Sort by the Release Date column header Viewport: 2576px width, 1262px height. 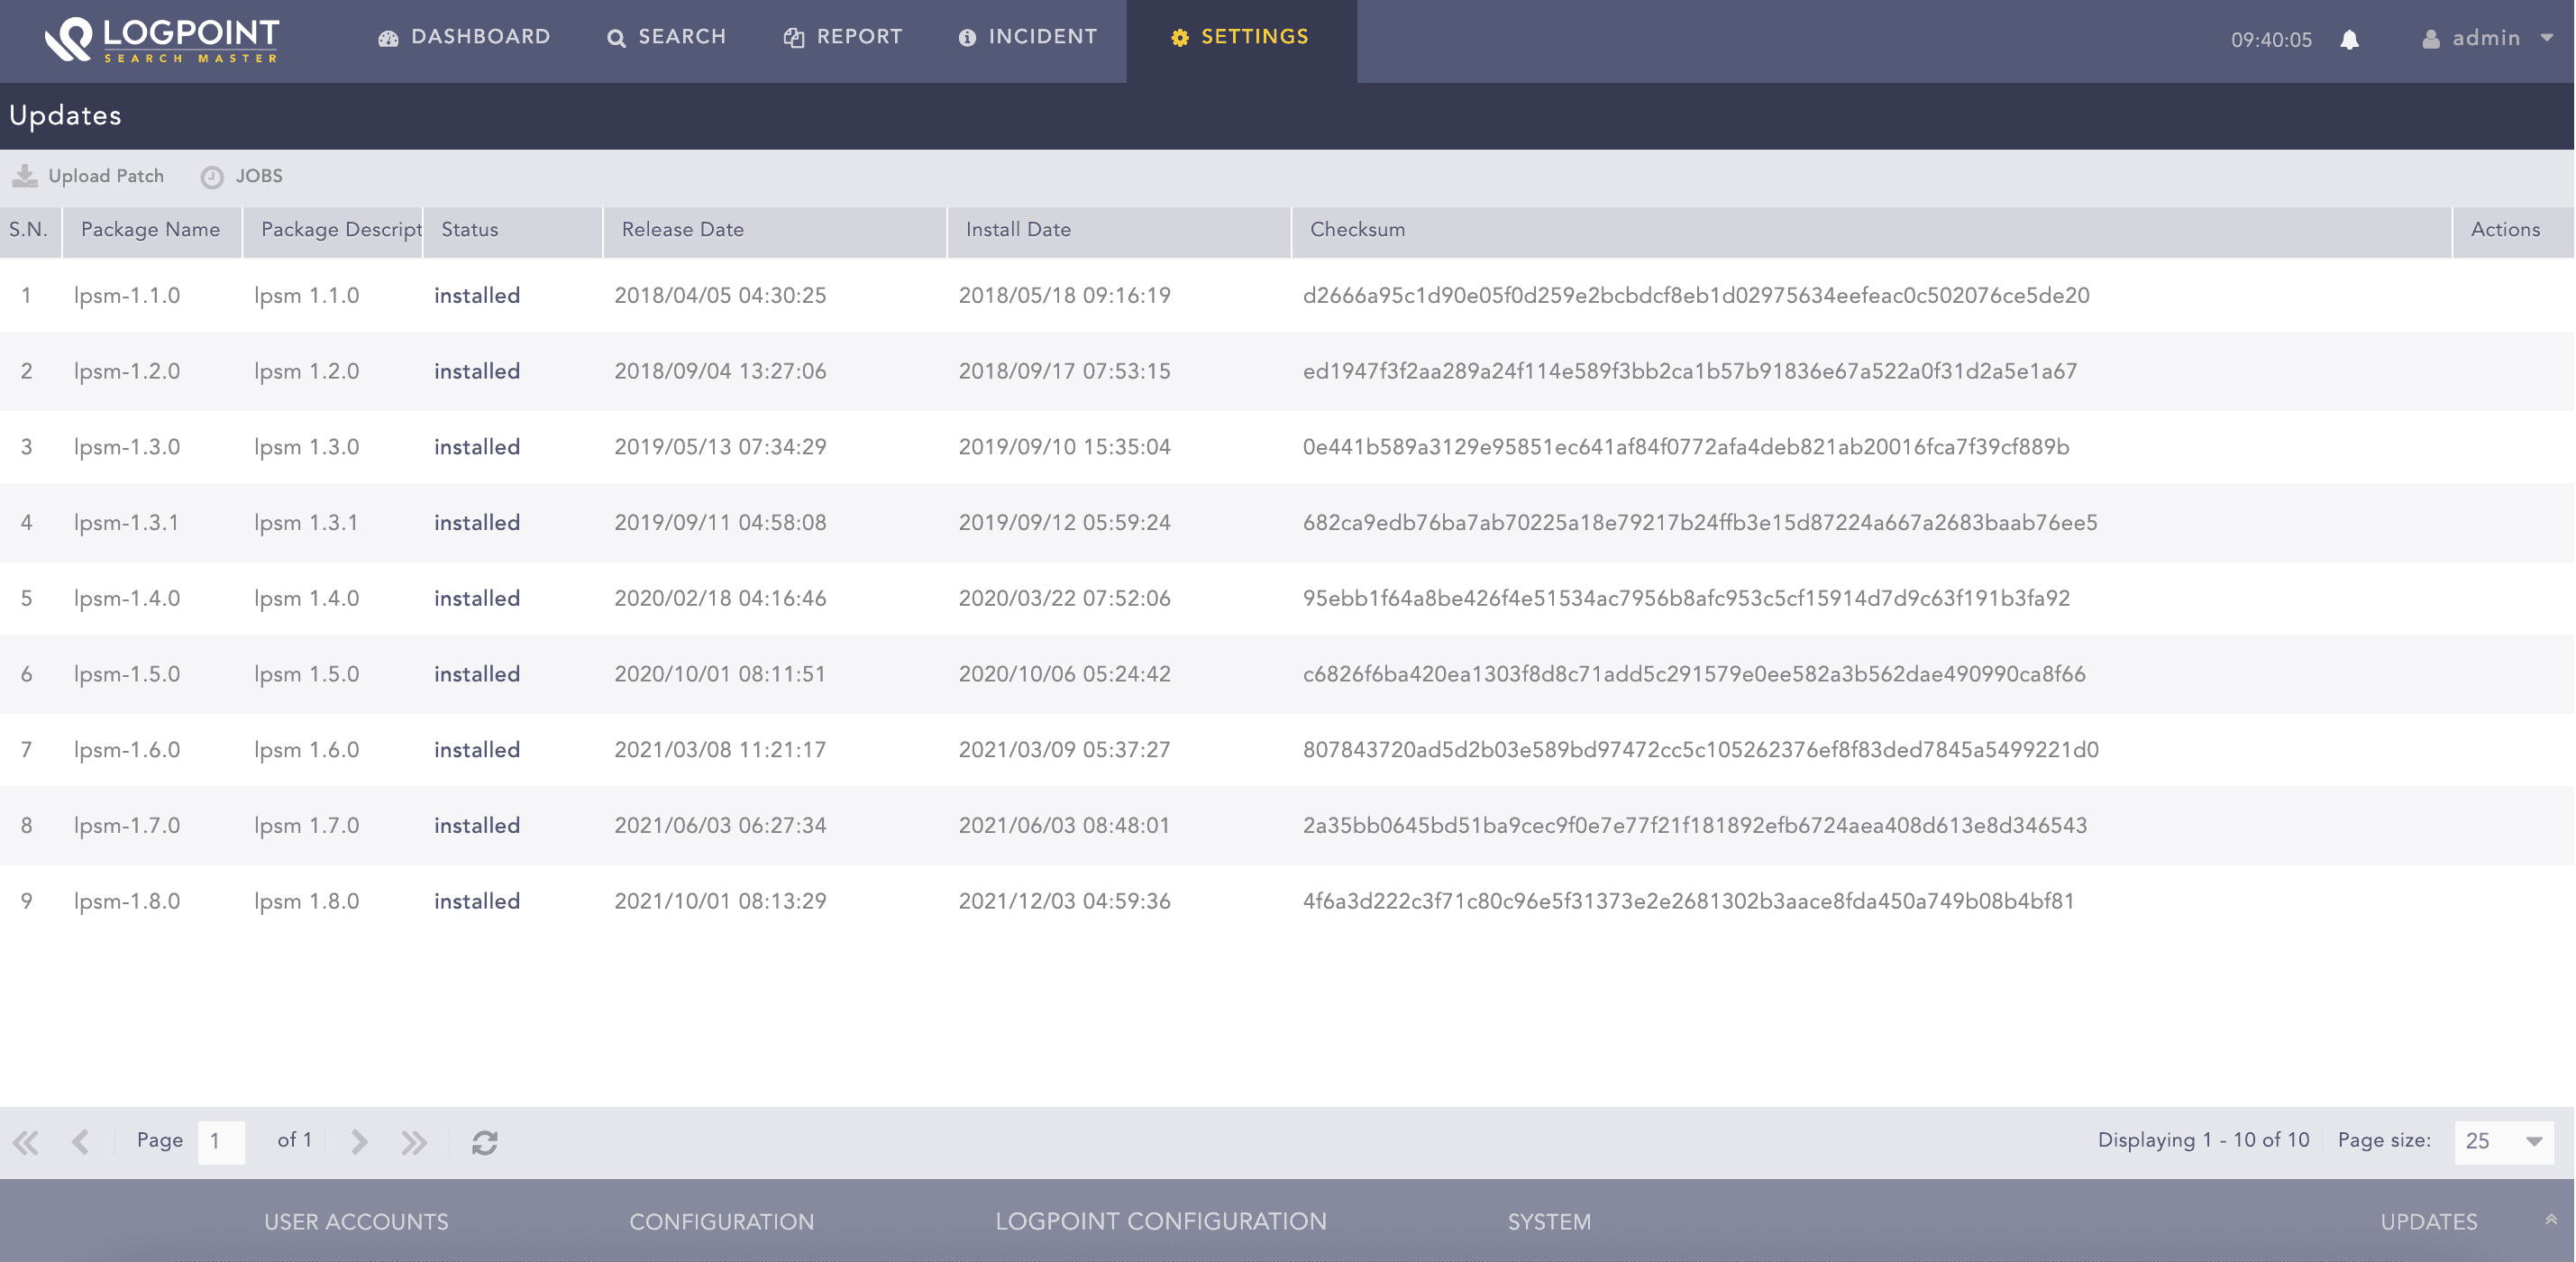point(683,230)
